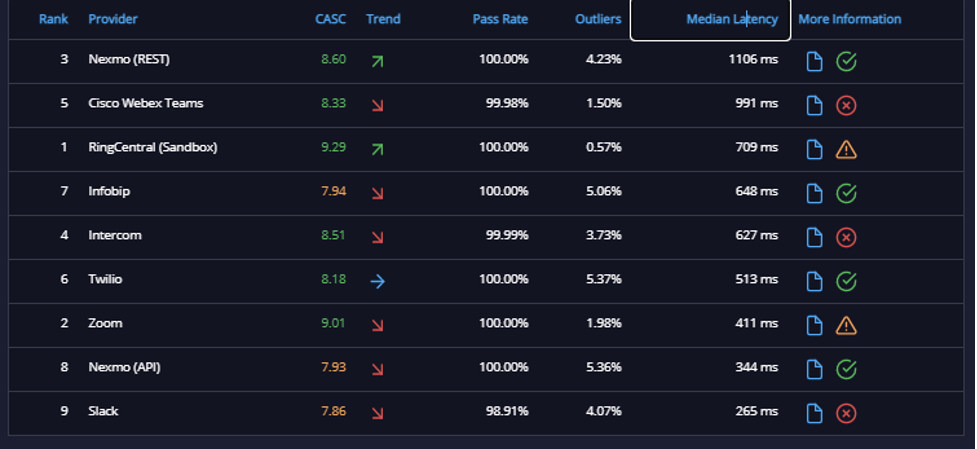This screenshot has height=449, width=977.
Task: Click the flat blue trend arrow for Twilio
Action: [x=378, y=281]
